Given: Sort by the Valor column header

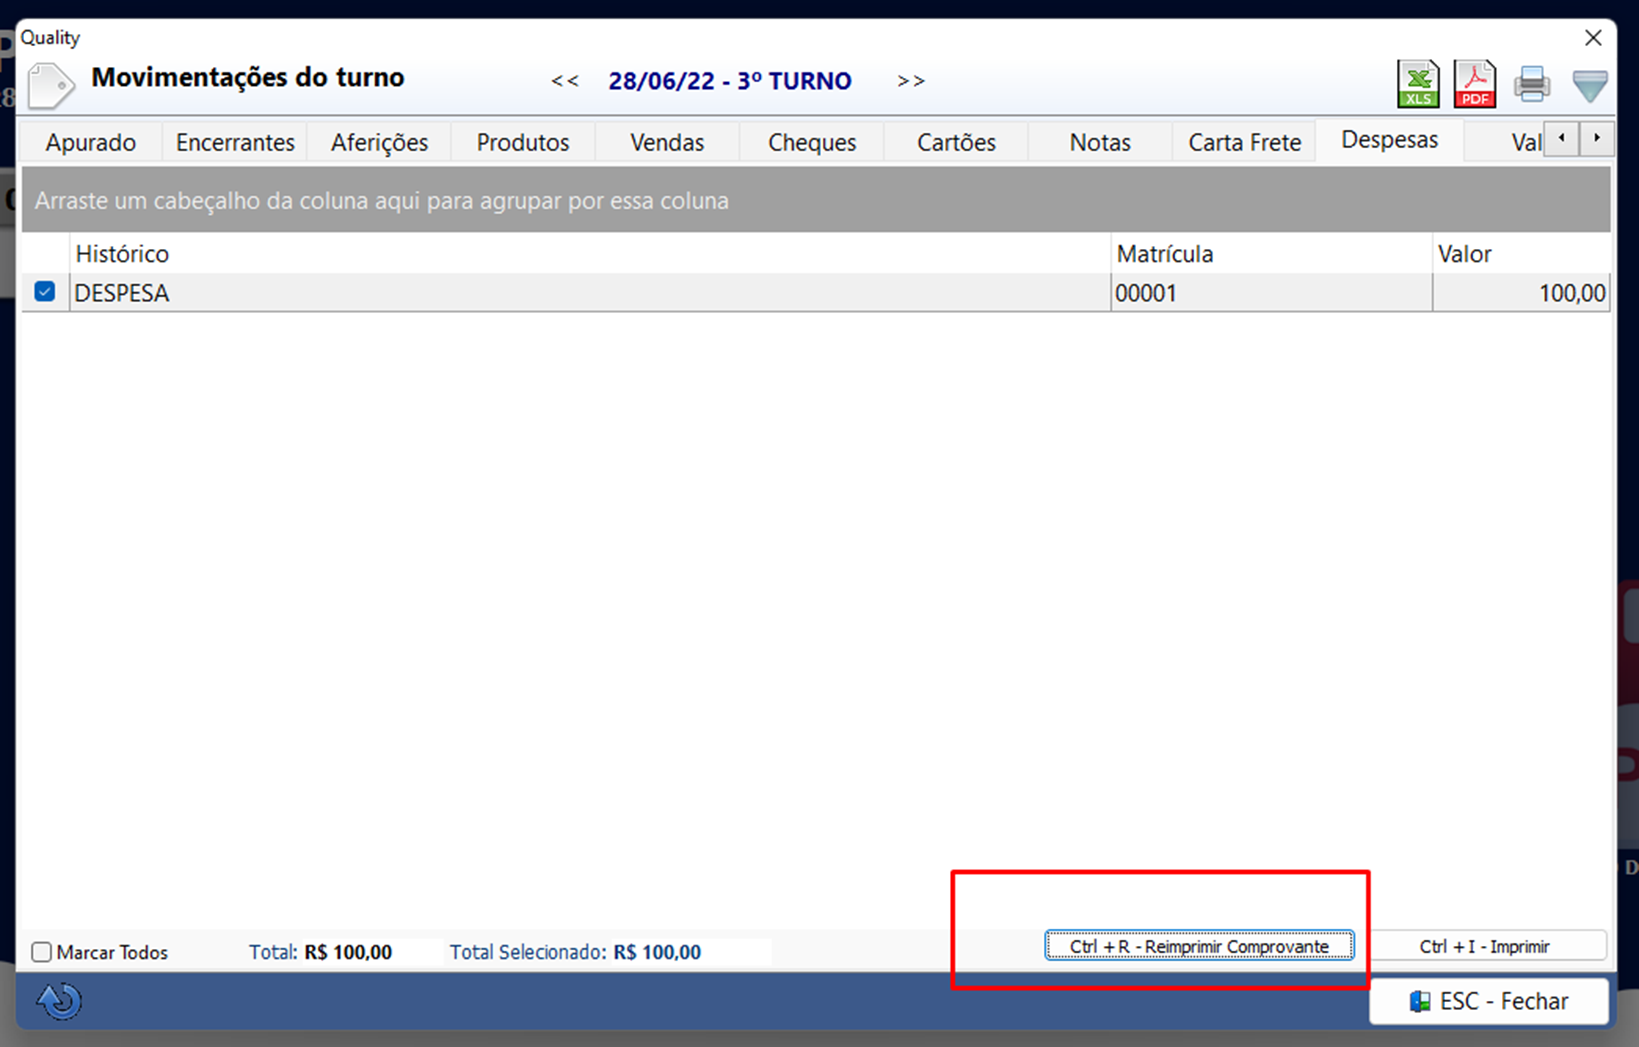Looking at the screenshot, I should pyautogui.click(x=1521, y=254).
